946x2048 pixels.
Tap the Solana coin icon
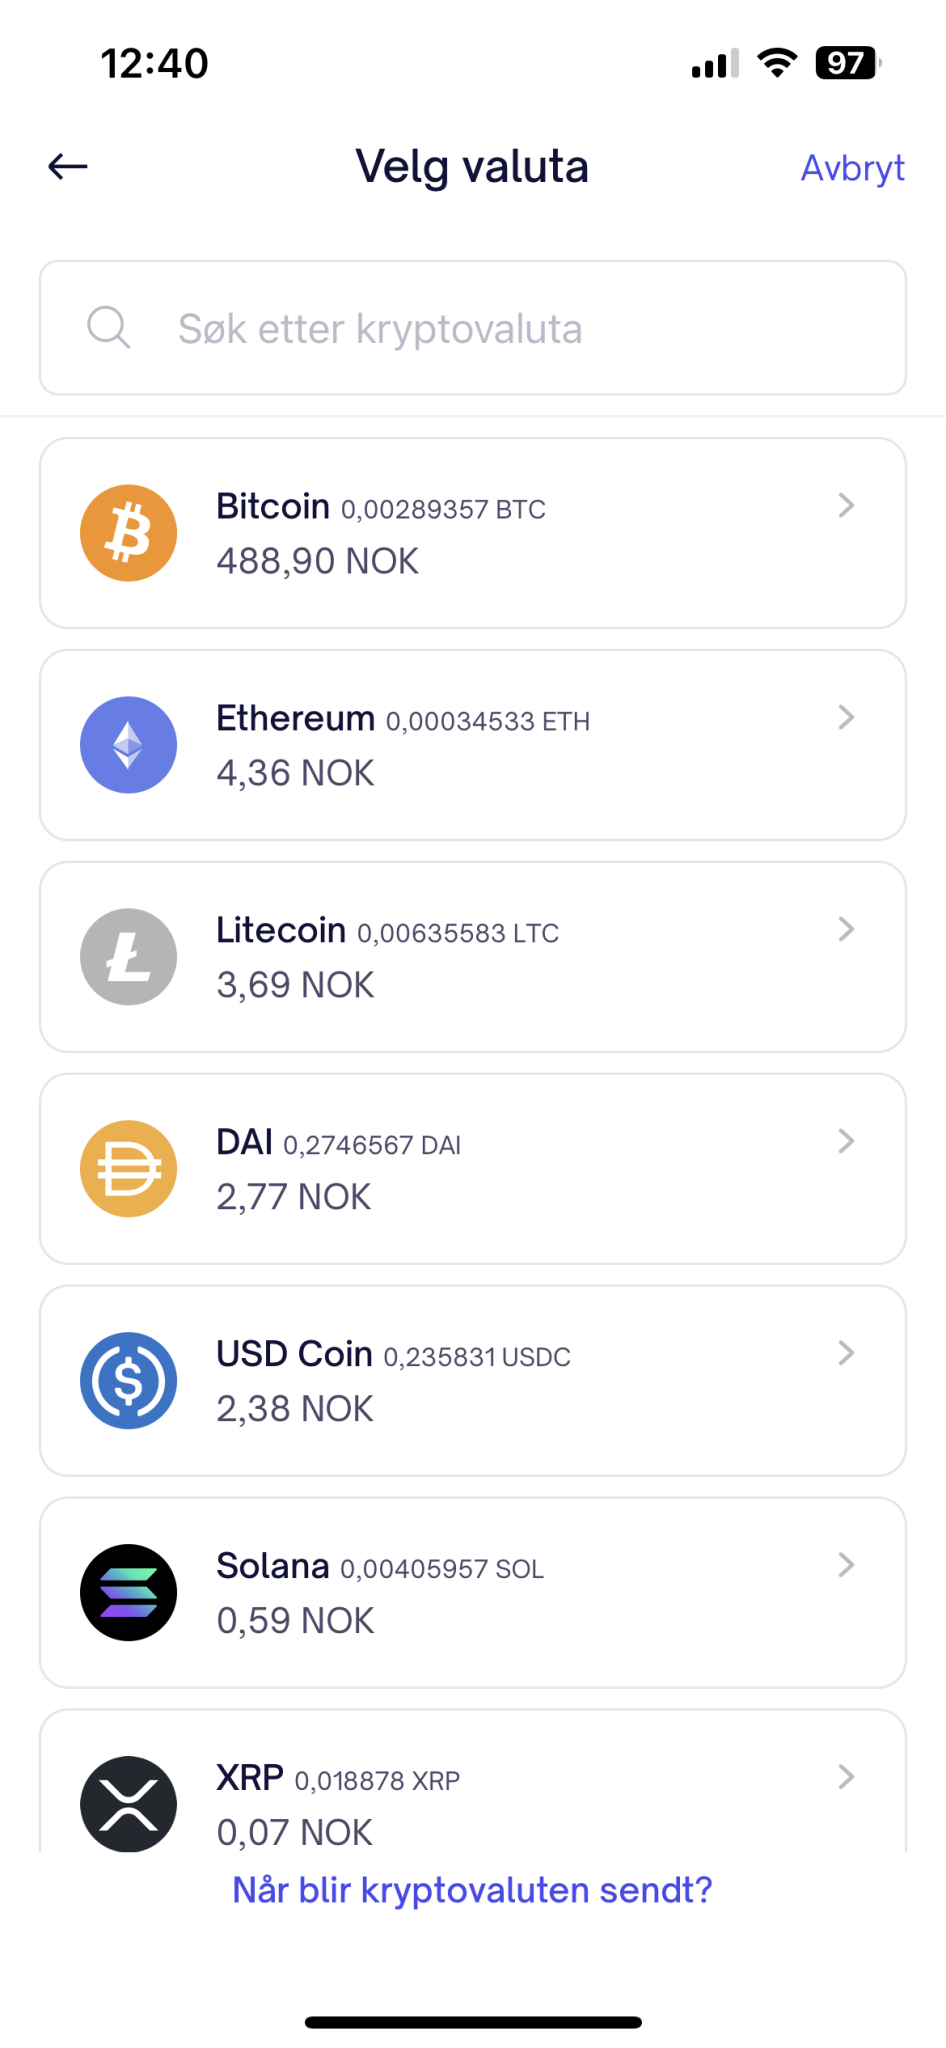(129, 1593)
